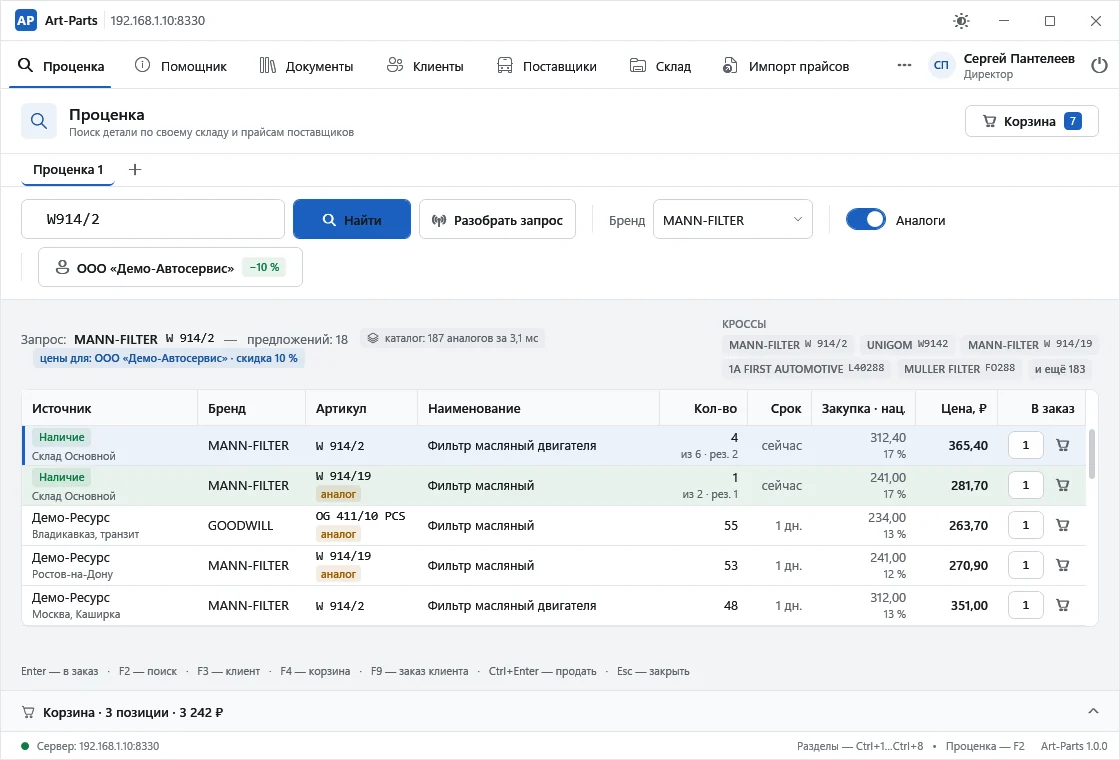Toggle the light/dark theme sun icon
This screenshot has width=1120, height=760.
coord(961,21)
